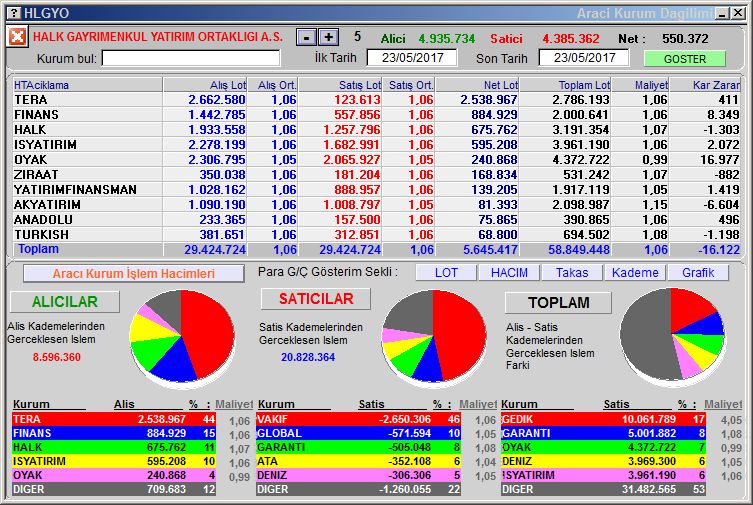The image size is (753, 505).
Task: Click HALK alış lot value 1.933.558
Action: click(x=217, y=130)
